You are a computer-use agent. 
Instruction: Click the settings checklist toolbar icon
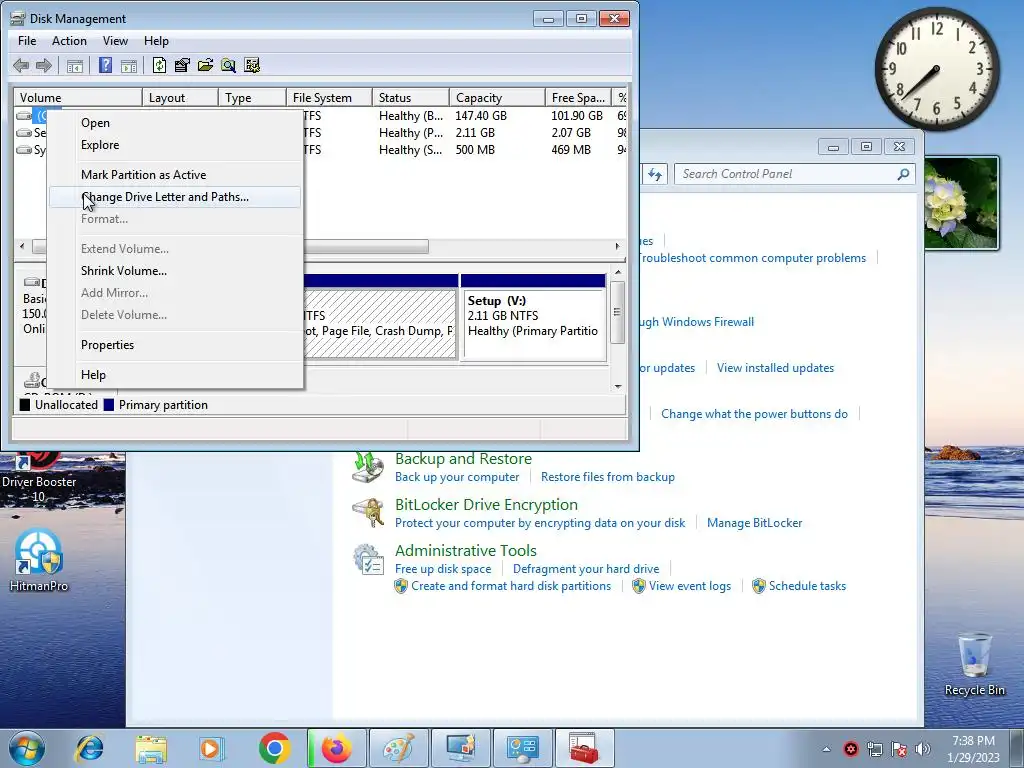point(251,65)
